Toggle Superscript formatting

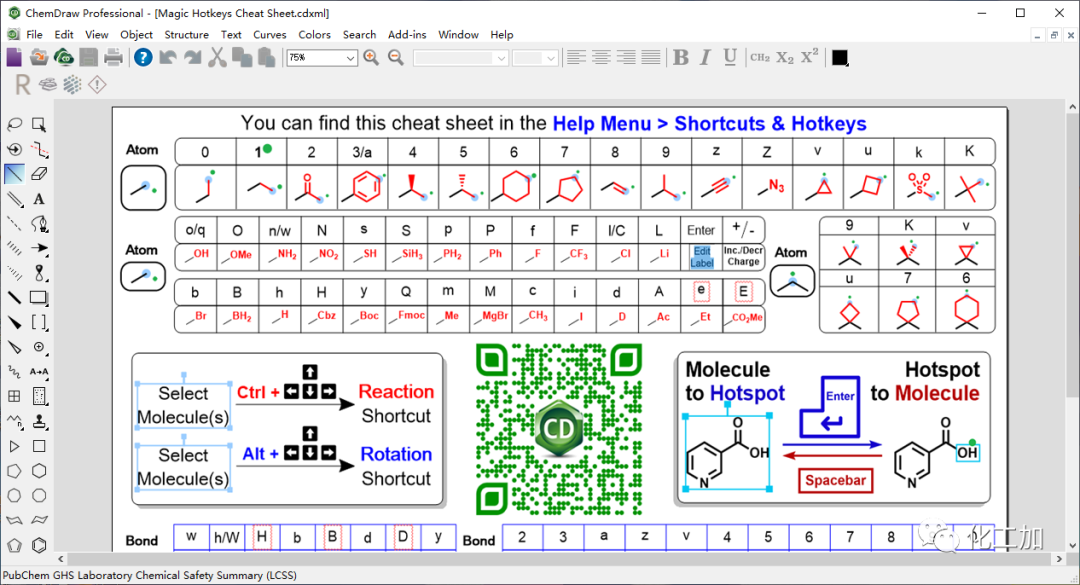(810, 57)
